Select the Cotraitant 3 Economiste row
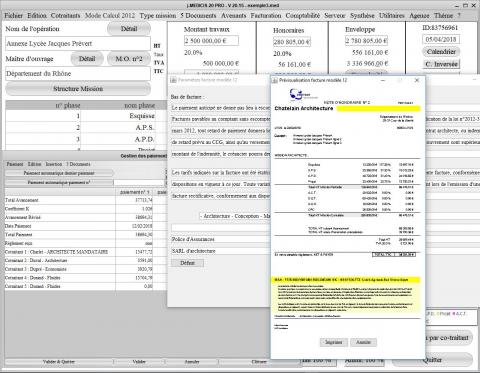The height and width of the screenshot is (373, 480). coord(79,269)
